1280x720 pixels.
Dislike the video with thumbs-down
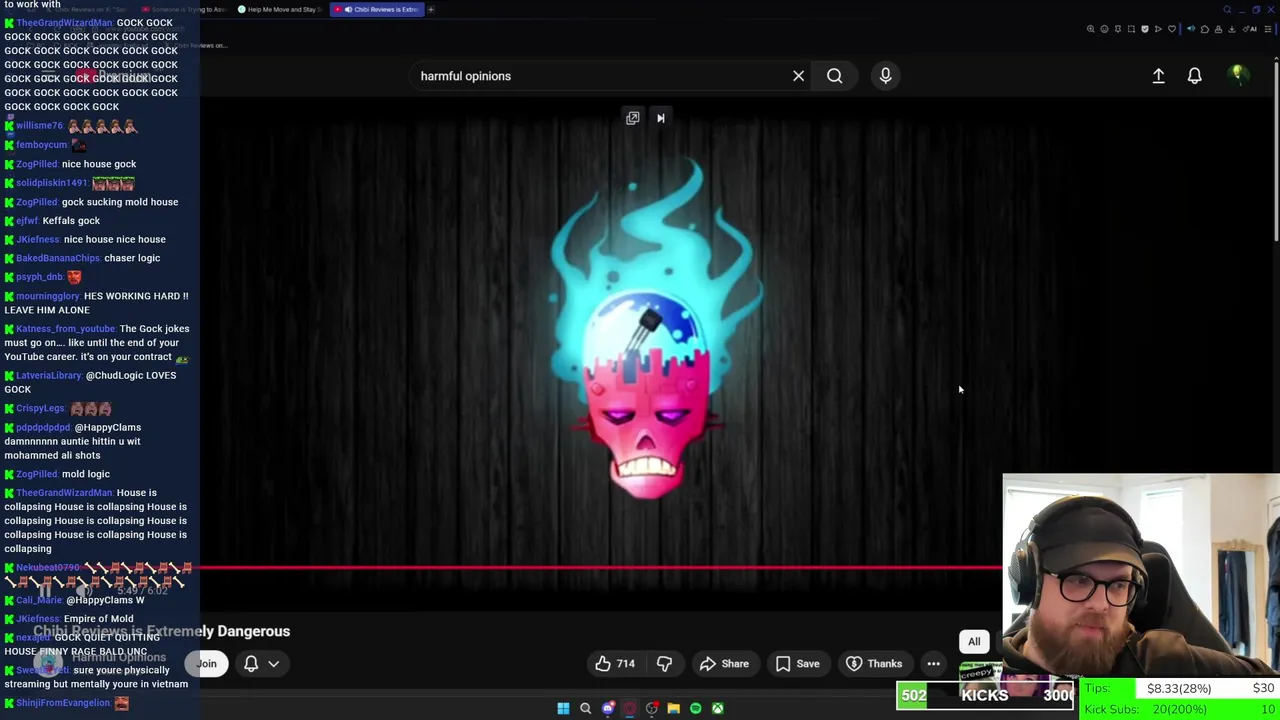pos(664,663)
